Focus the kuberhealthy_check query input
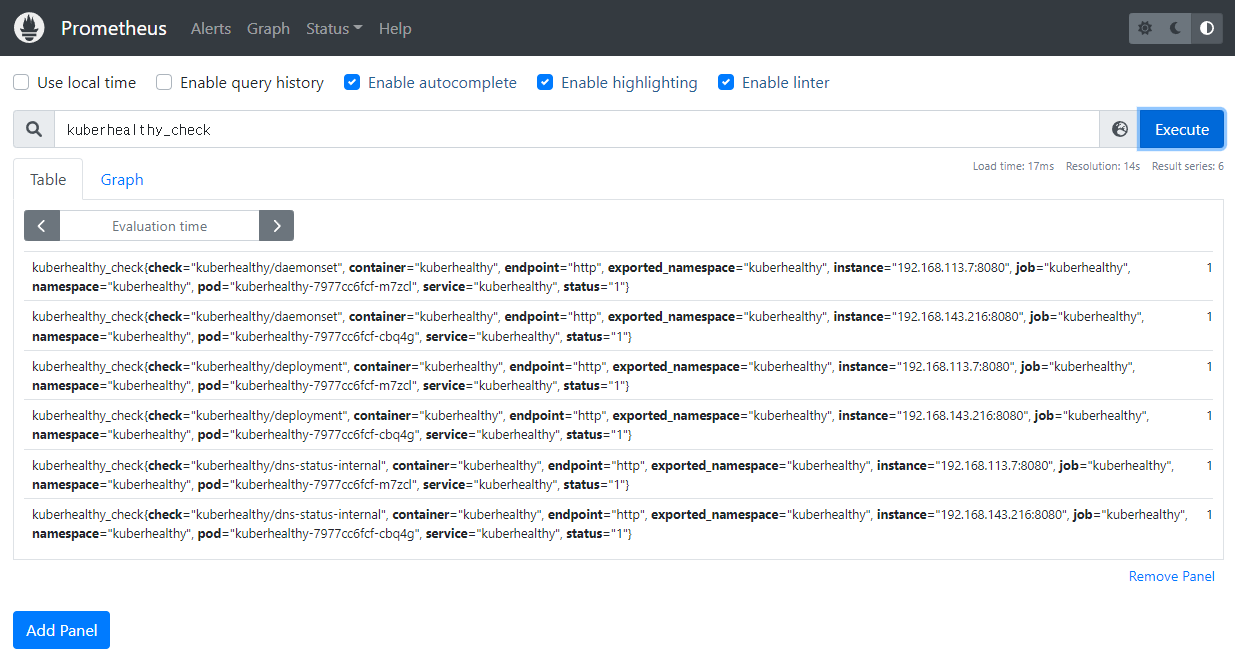 (x=577, y=129)
